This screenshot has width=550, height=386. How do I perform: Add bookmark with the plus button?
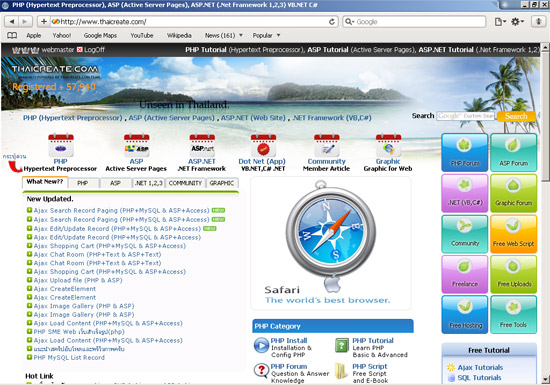(x=43, y=21)
